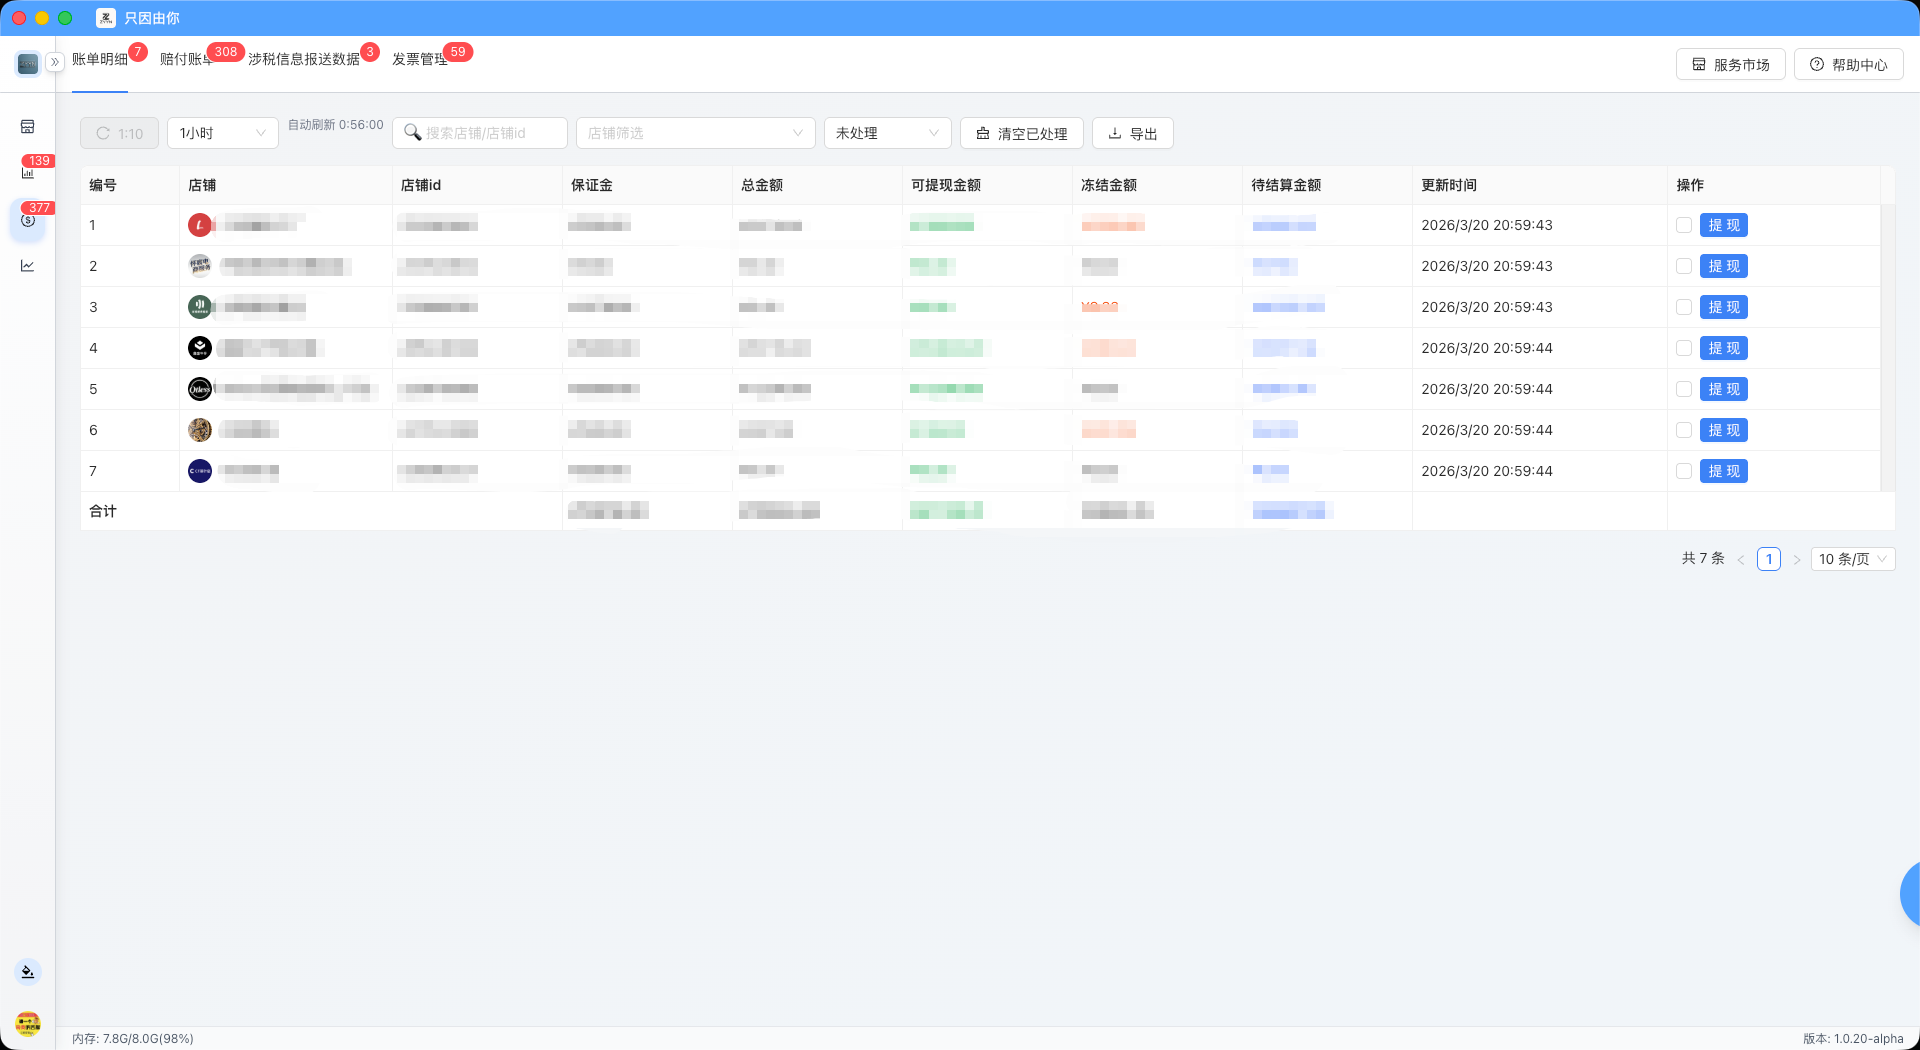Open the 帮助中心 help center

(1848, 65)
